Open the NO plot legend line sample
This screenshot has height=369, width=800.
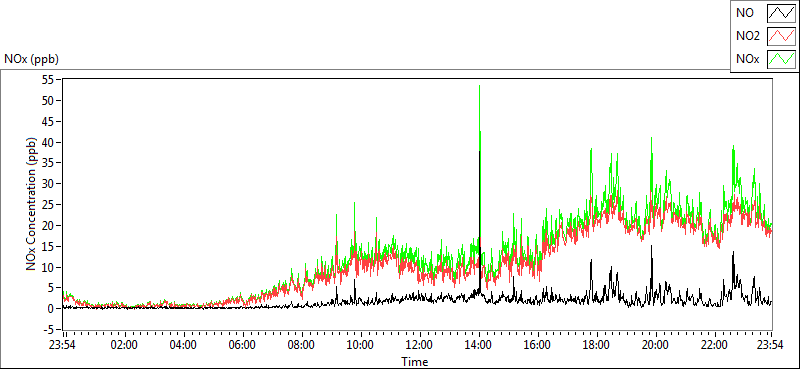pyautogui.click(x=782, y=12)
